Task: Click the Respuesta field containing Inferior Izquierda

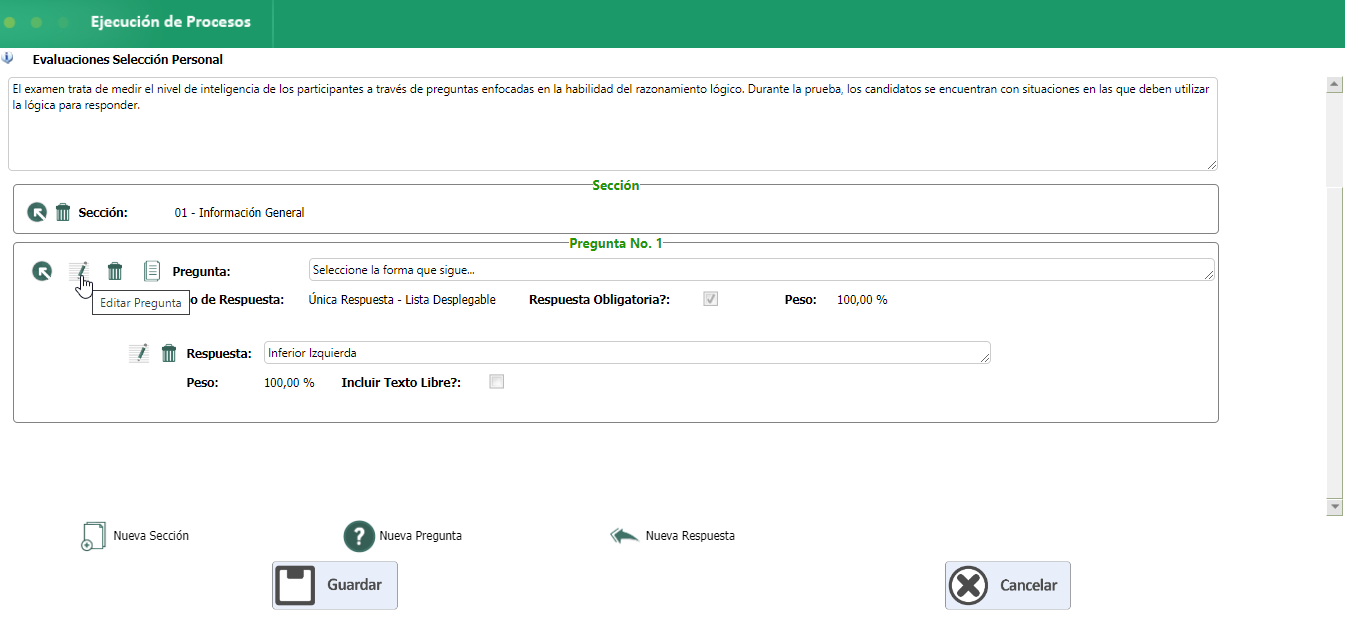Action: pyautogui.click(x=628, y=353)
